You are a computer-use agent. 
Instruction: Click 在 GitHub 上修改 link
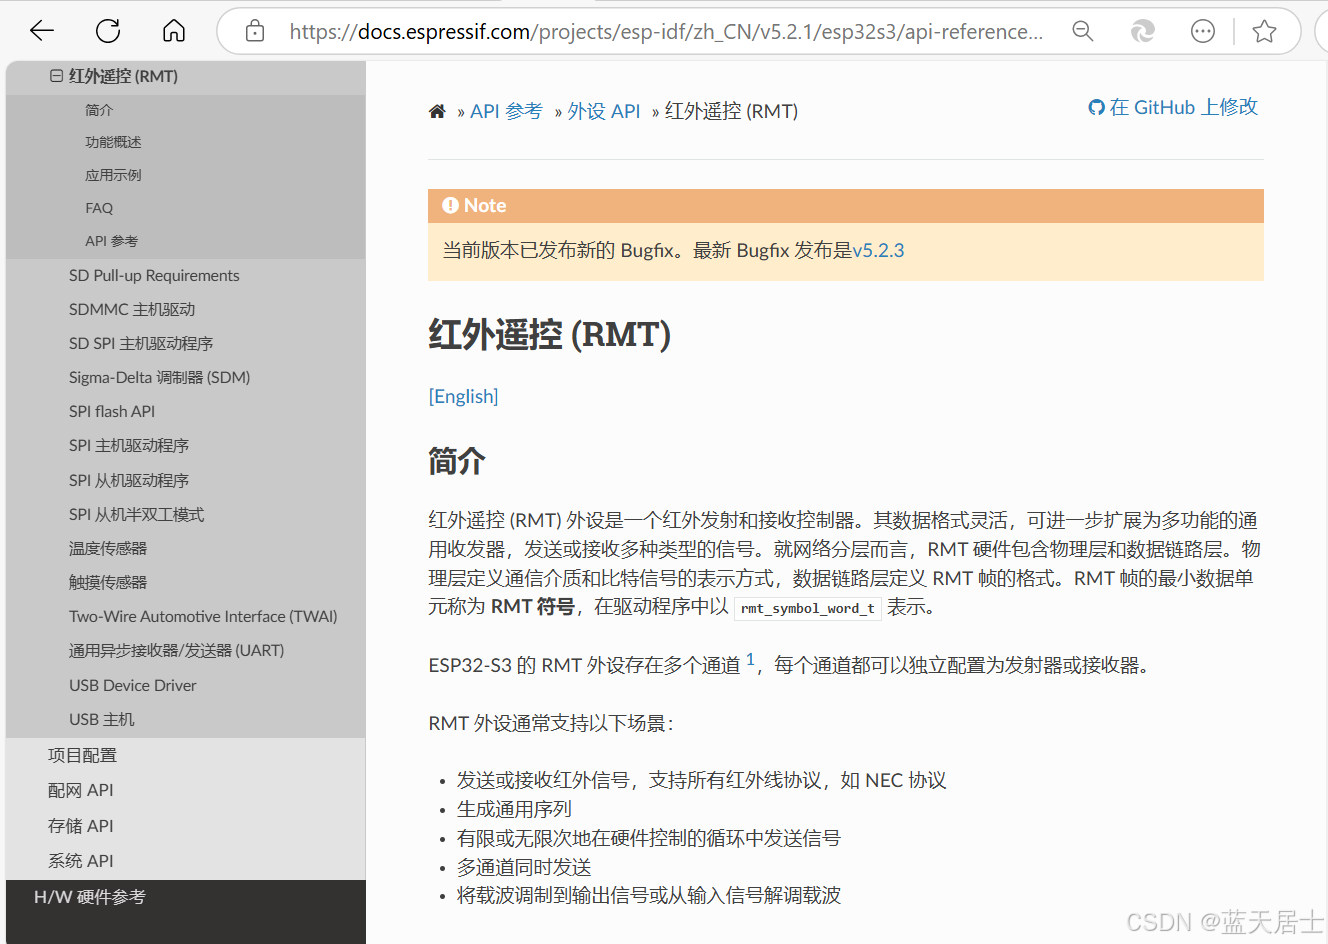(1184, 107)
